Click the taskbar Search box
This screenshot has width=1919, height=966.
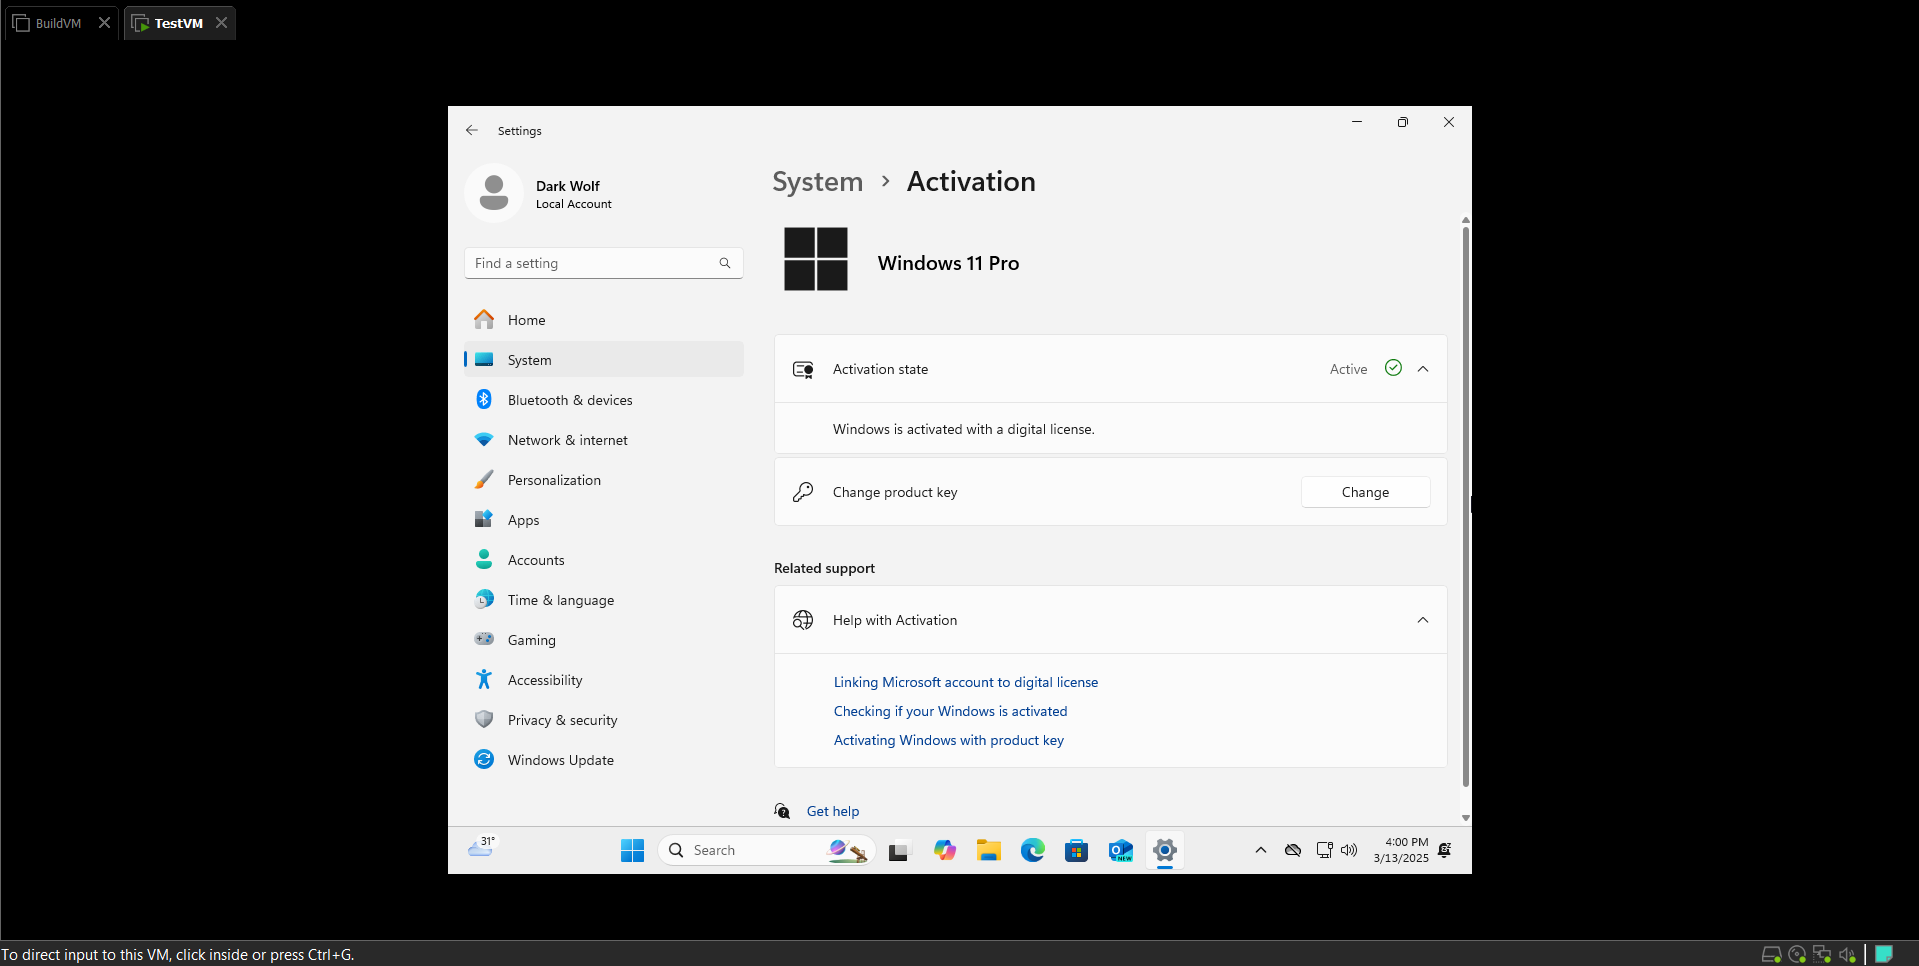(x=767, y=850)
